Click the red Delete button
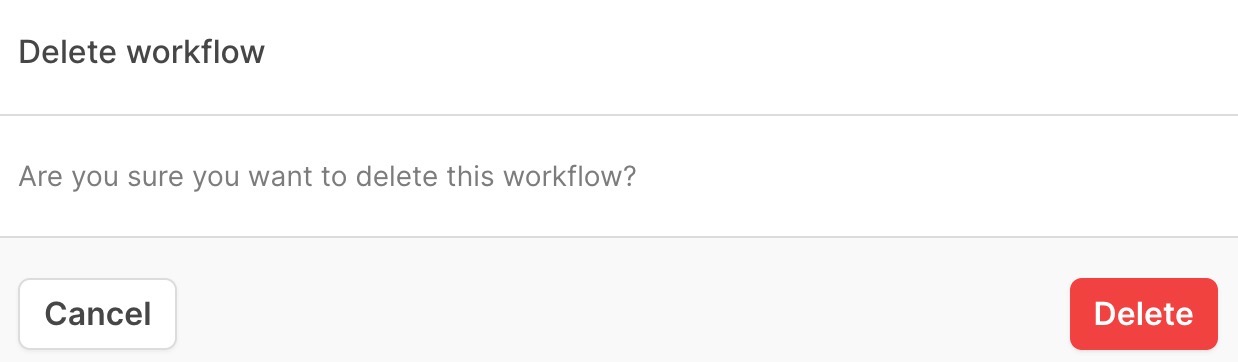Viewport: 1238px width, 362px height. (x=1143, y=314)
